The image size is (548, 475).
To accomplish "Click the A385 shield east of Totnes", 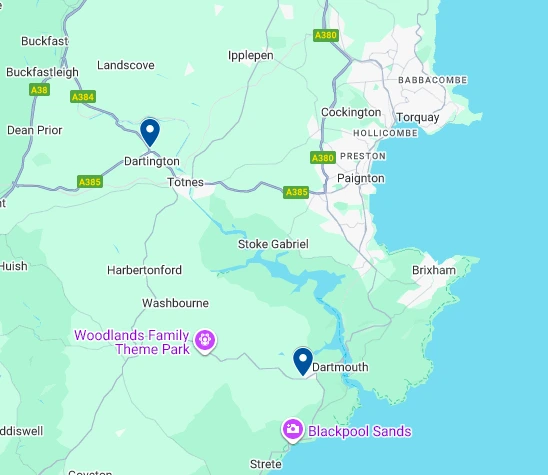I will (x=296, y=192).
